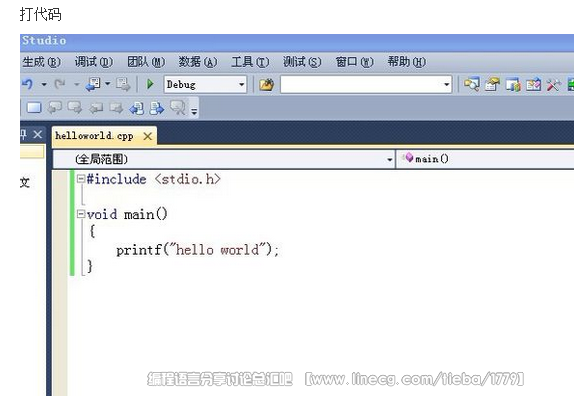The width and height of the screenshot is (574, 396).
Task: Click the void main() code line
Action: 127,214
